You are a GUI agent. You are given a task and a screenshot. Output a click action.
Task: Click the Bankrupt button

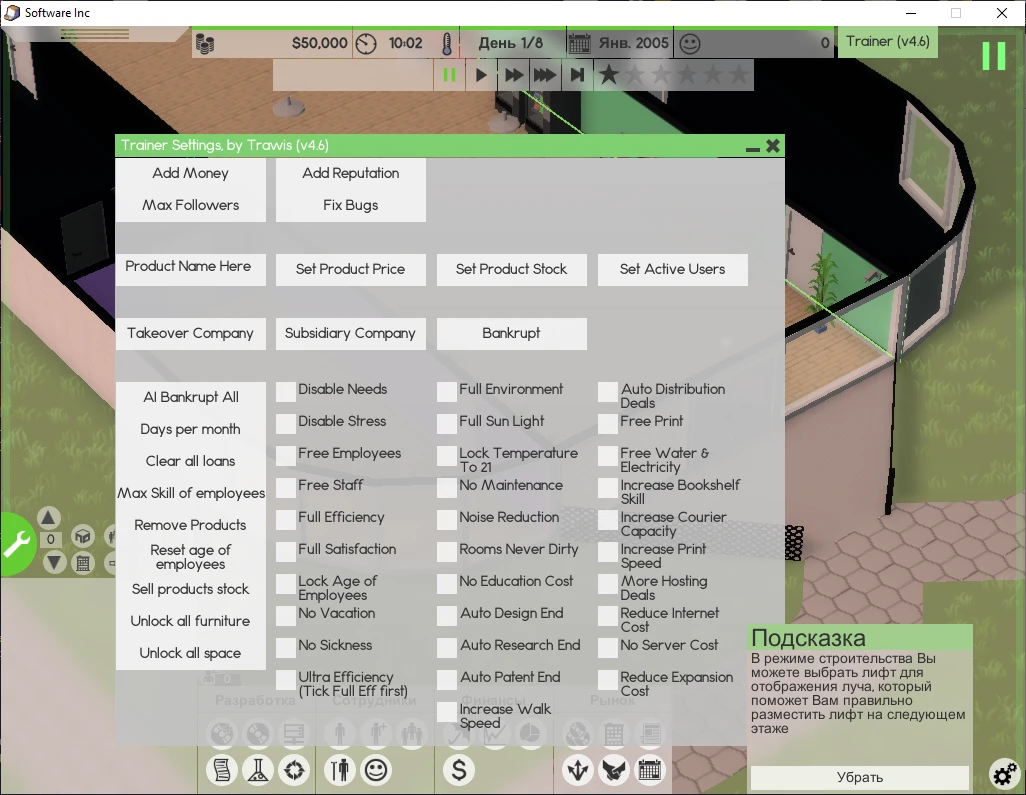[511, 333]
